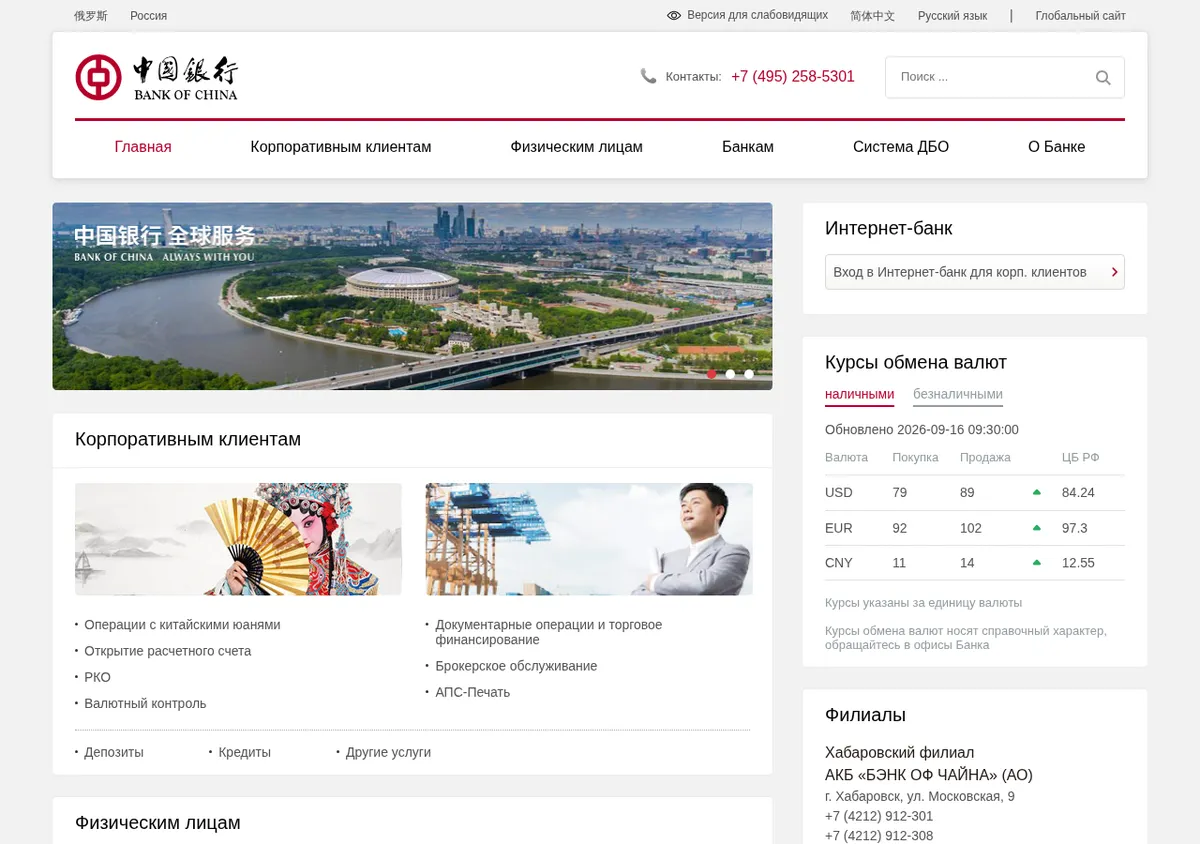Switch to the безналичными rates tab
This screenshot has width=1200, height=844.
[x=958, y=394]
